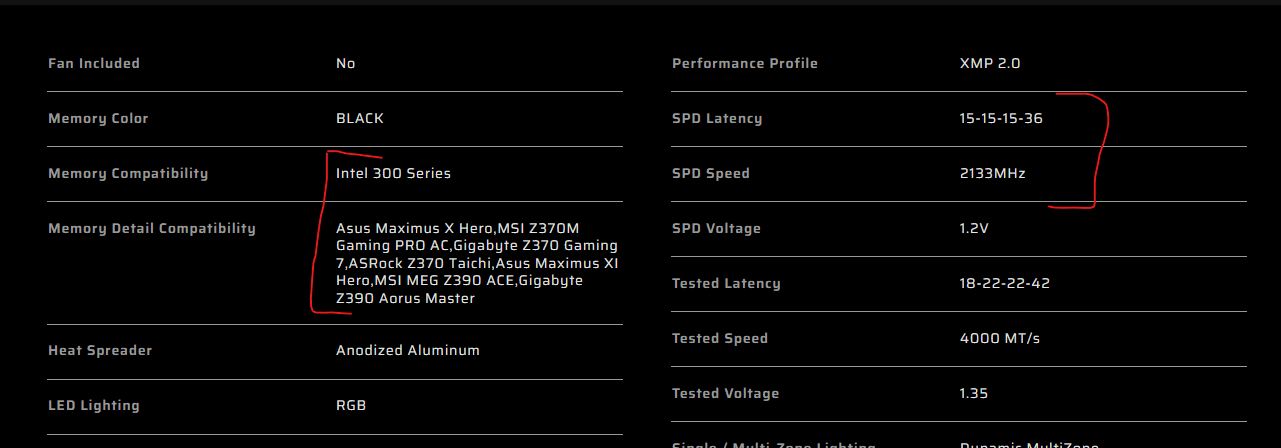Click the Memory Detail Compatibility label
Screen dimensions: 1281x448
(152, 228)
